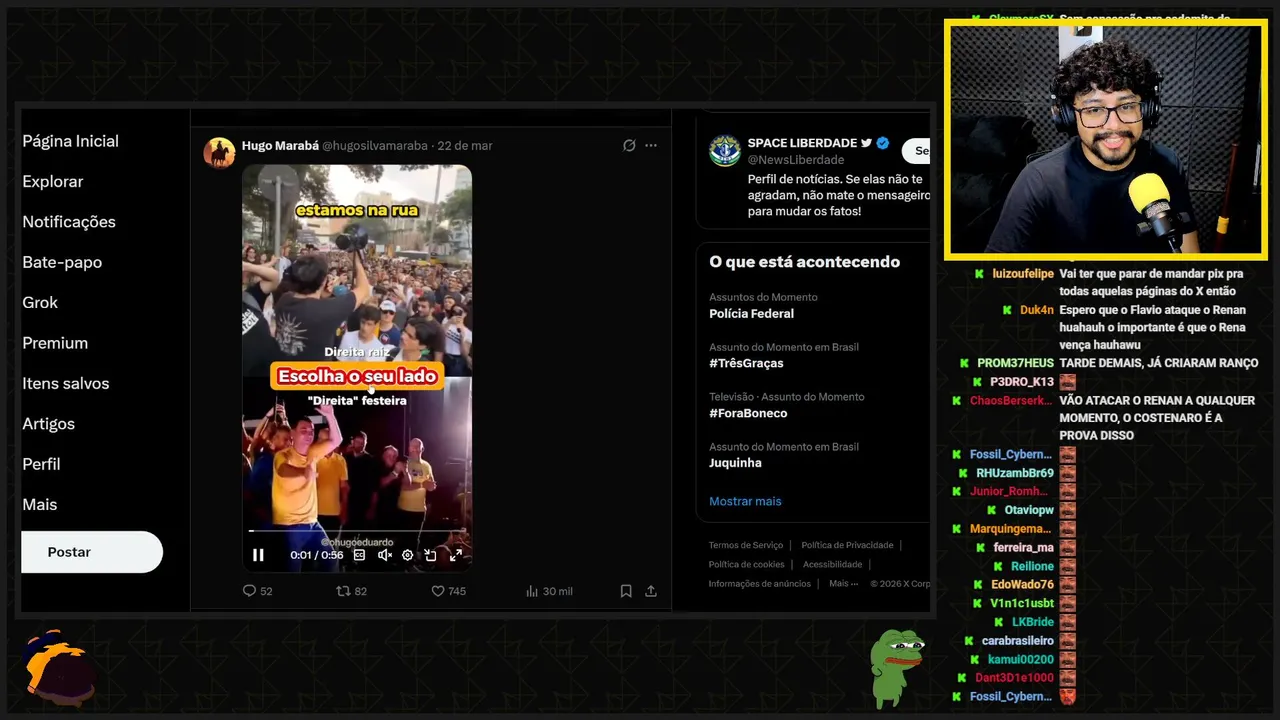
Task: Click Duk4n's username in chat
Action: 1037,310
